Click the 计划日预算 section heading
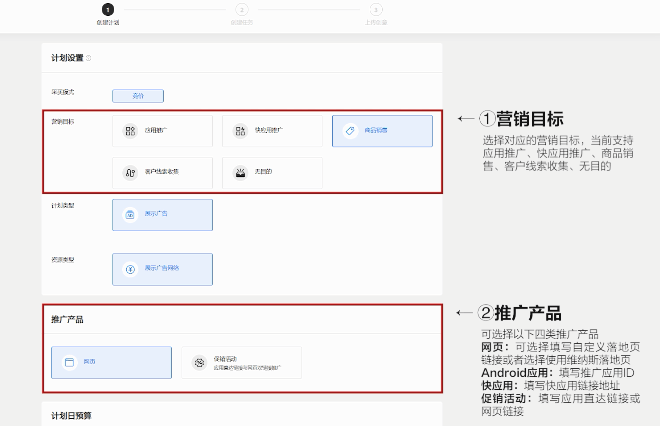The height and width of the screenshot is (426, 660). tap(71, 416)
